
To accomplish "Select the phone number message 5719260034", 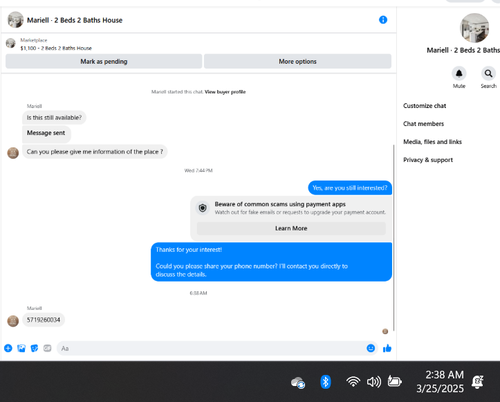I will click(44, 320).
